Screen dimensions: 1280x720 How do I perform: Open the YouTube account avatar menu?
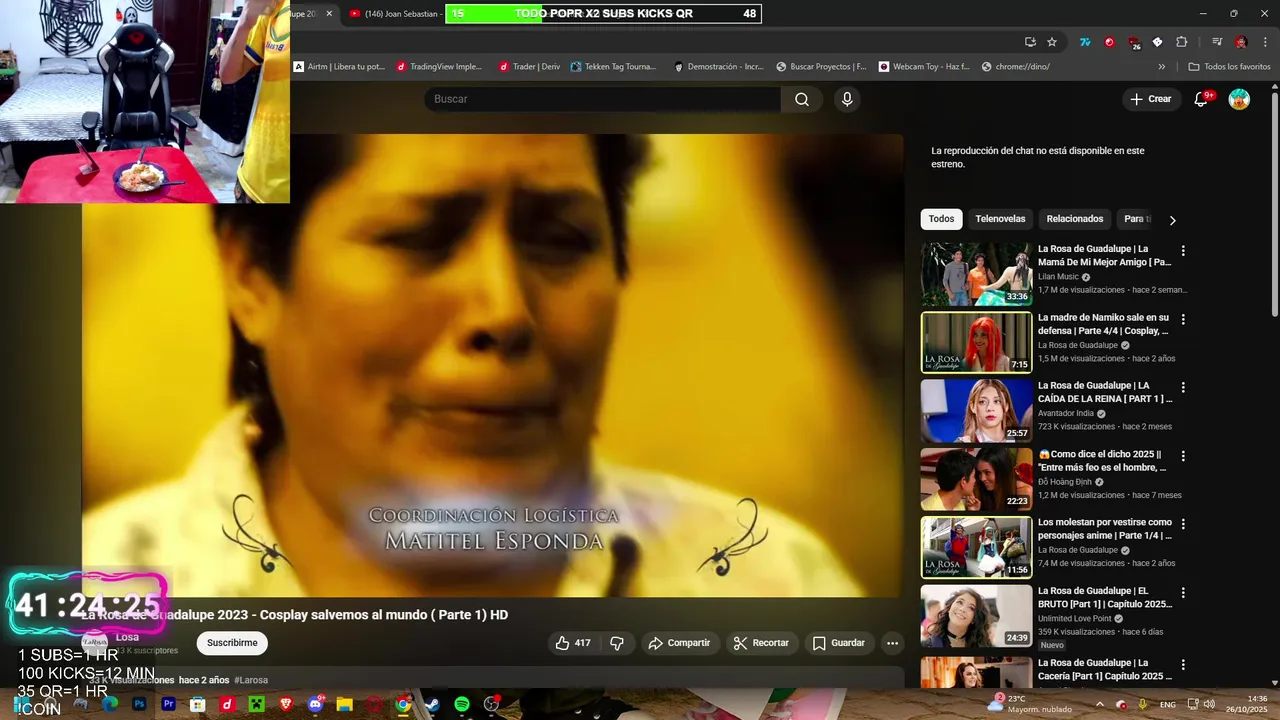1239,99
